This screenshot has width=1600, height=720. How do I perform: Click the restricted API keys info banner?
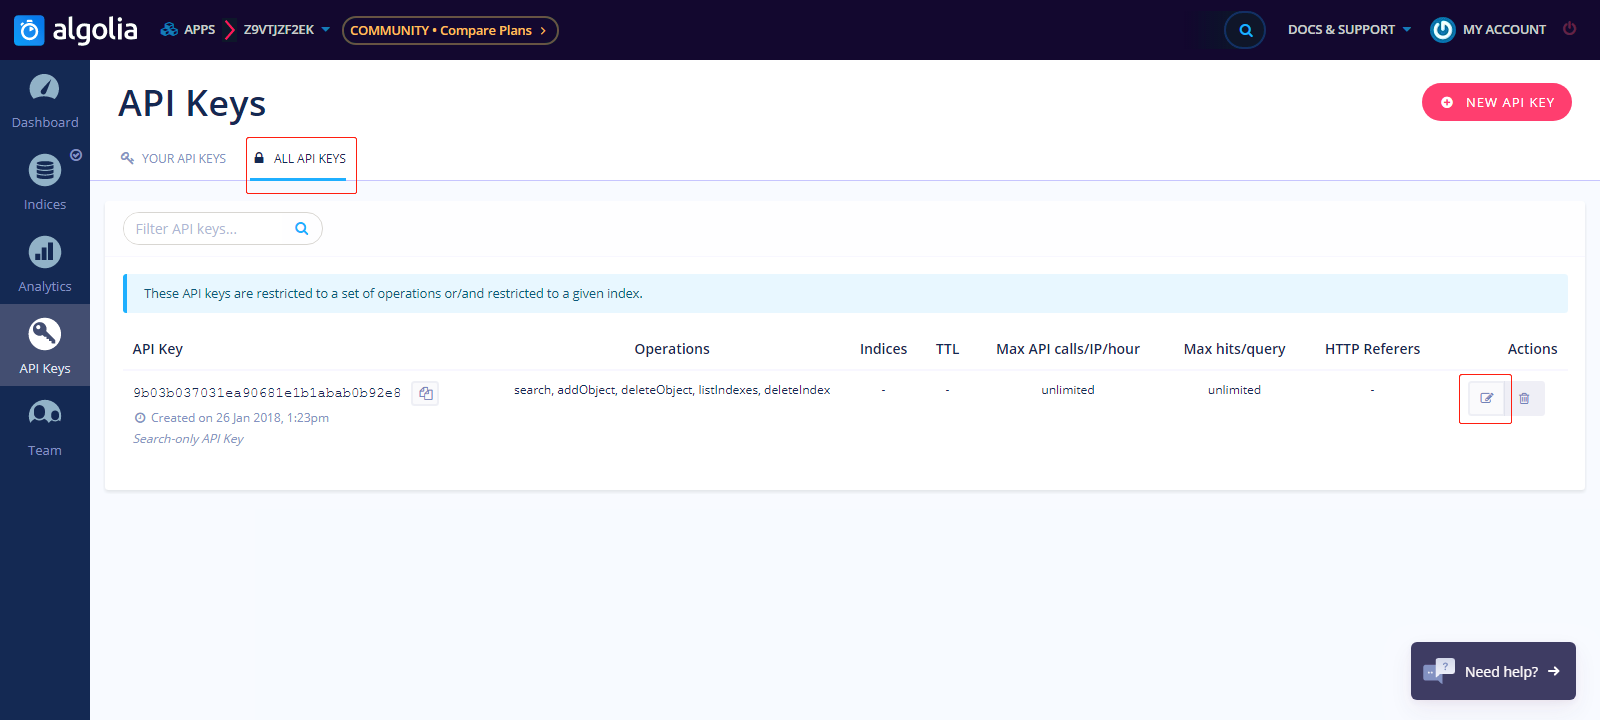pos(845,294)
